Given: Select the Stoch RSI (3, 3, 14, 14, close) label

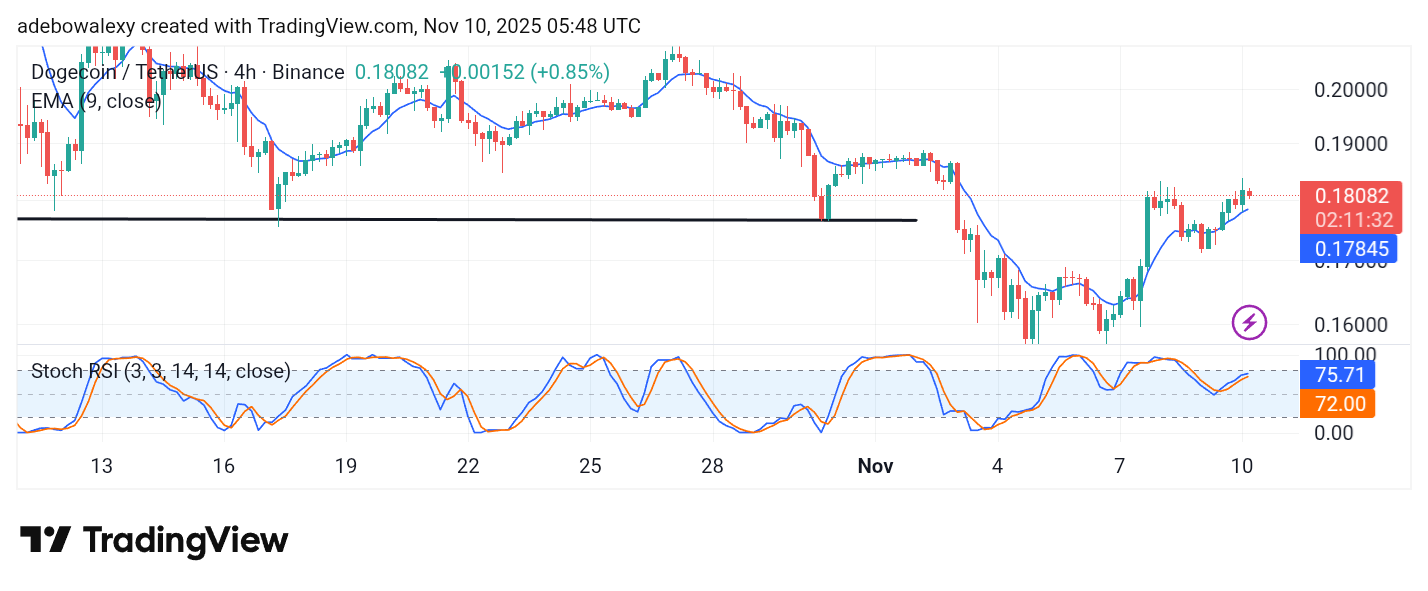Looking at the screenshot, I should click(161, 371).
